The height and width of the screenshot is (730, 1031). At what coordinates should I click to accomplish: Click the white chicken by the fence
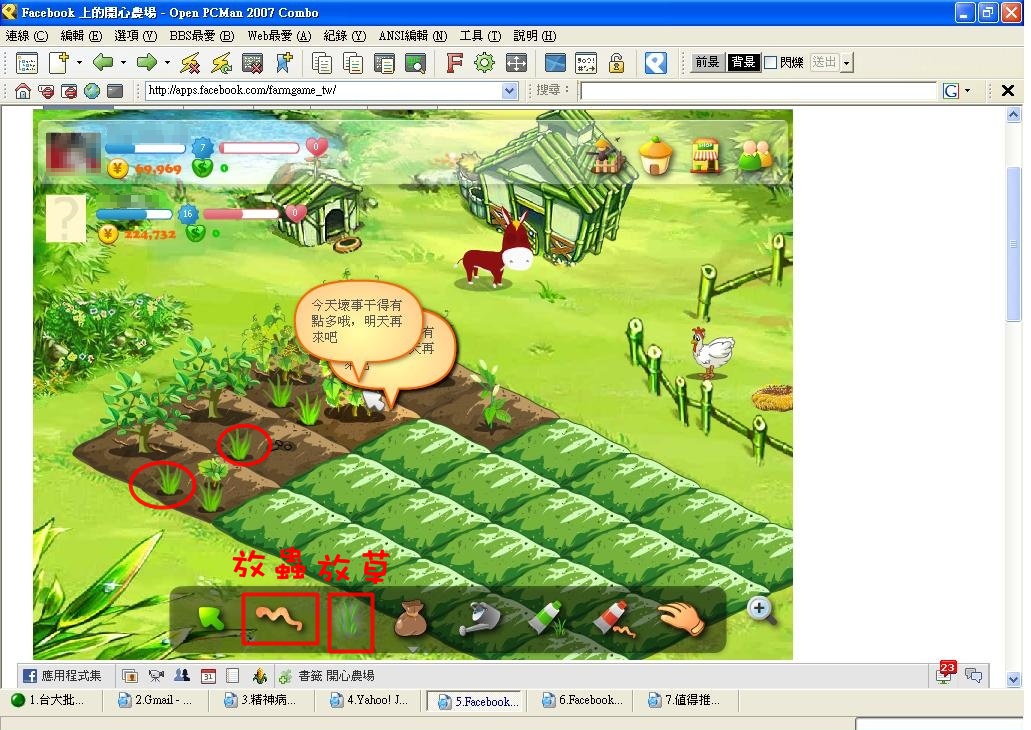pyautogui.click(x=711, y=352)
